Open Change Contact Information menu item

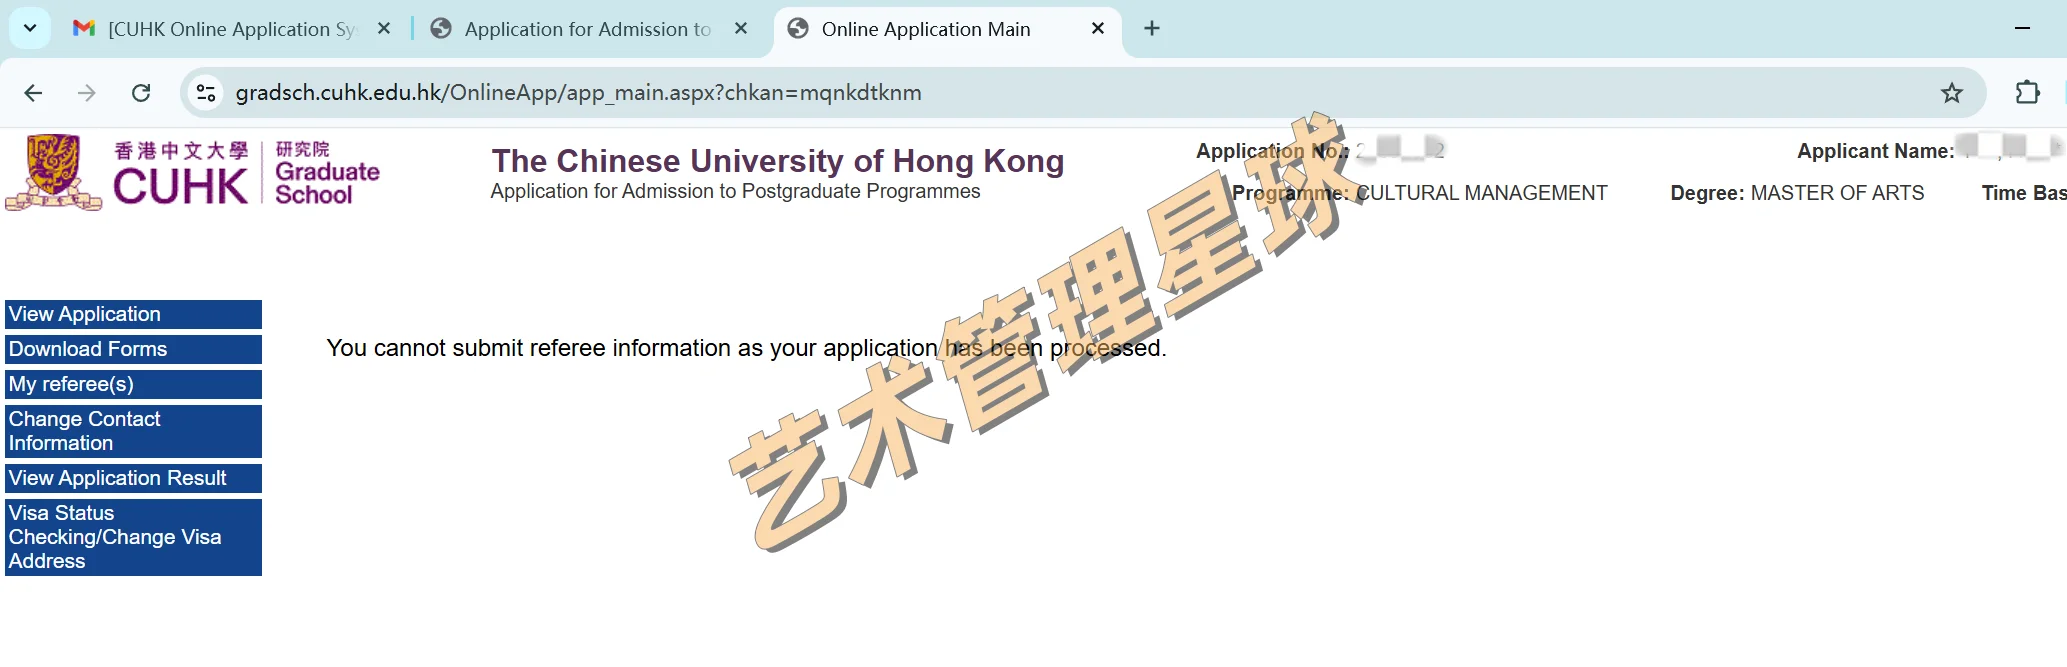coord(133,431)
